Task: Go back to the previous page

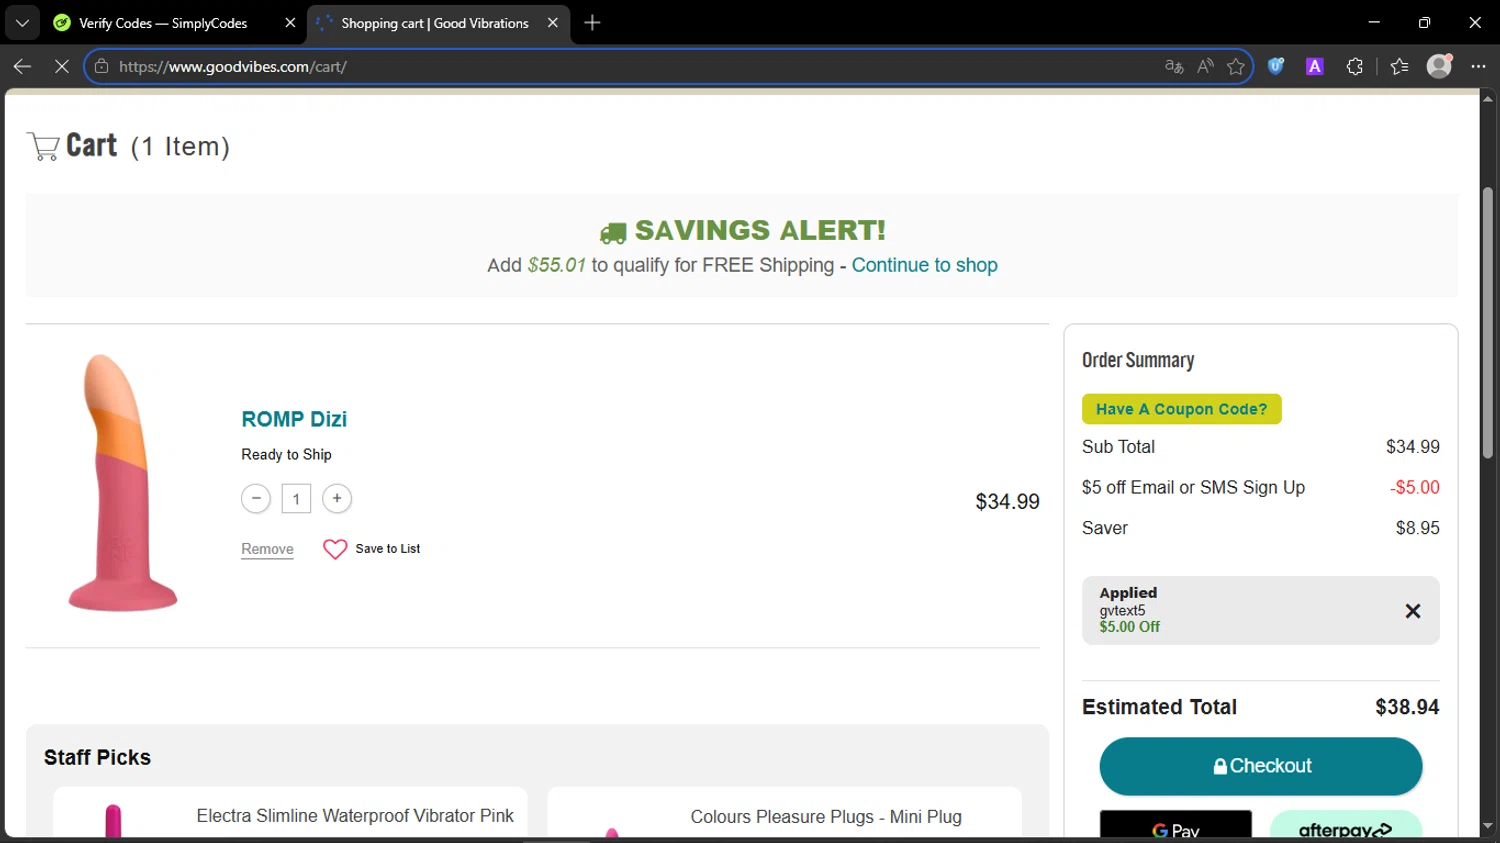Action: tap(22, 66)
